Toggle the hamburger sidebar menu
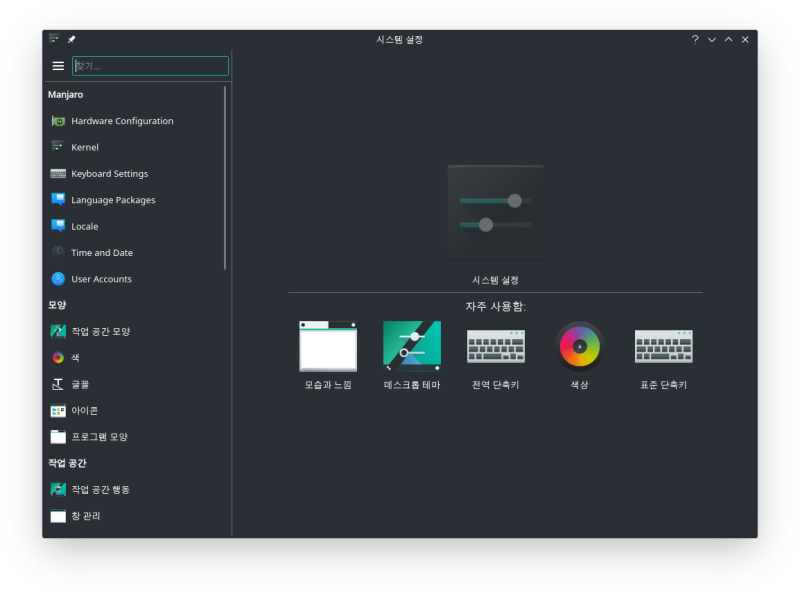 [x=58, y=66]
